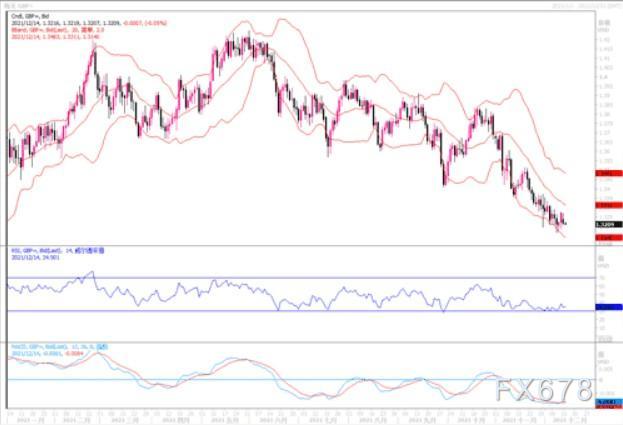
Task: Click the light blue MACD value tag
Action: tap(608, 402)
